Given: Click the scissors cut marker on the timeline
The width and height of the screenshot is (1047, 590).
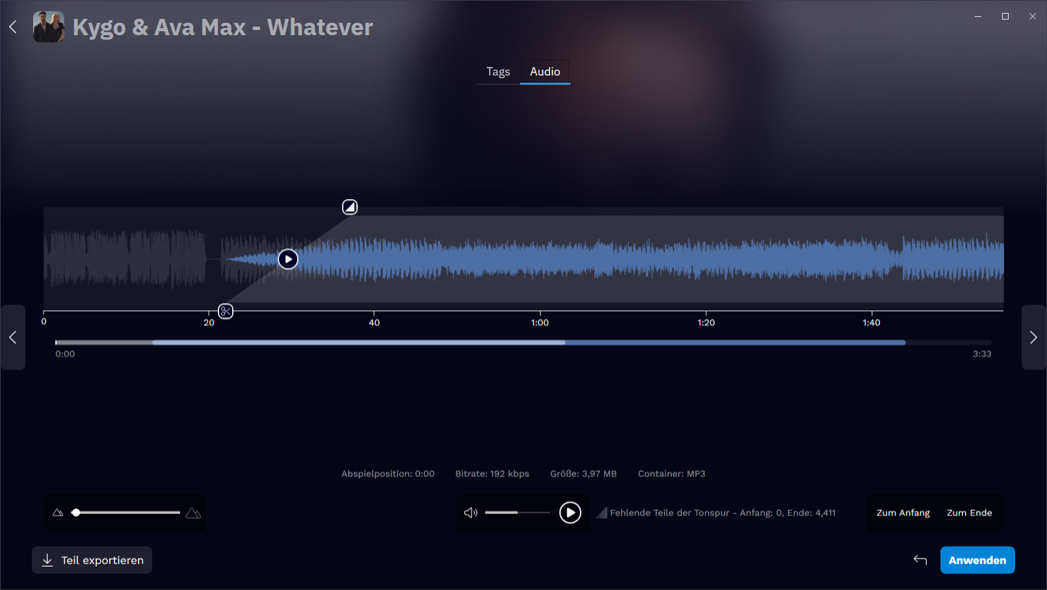Looking at the screenshot, I should (x=226, y=311).
